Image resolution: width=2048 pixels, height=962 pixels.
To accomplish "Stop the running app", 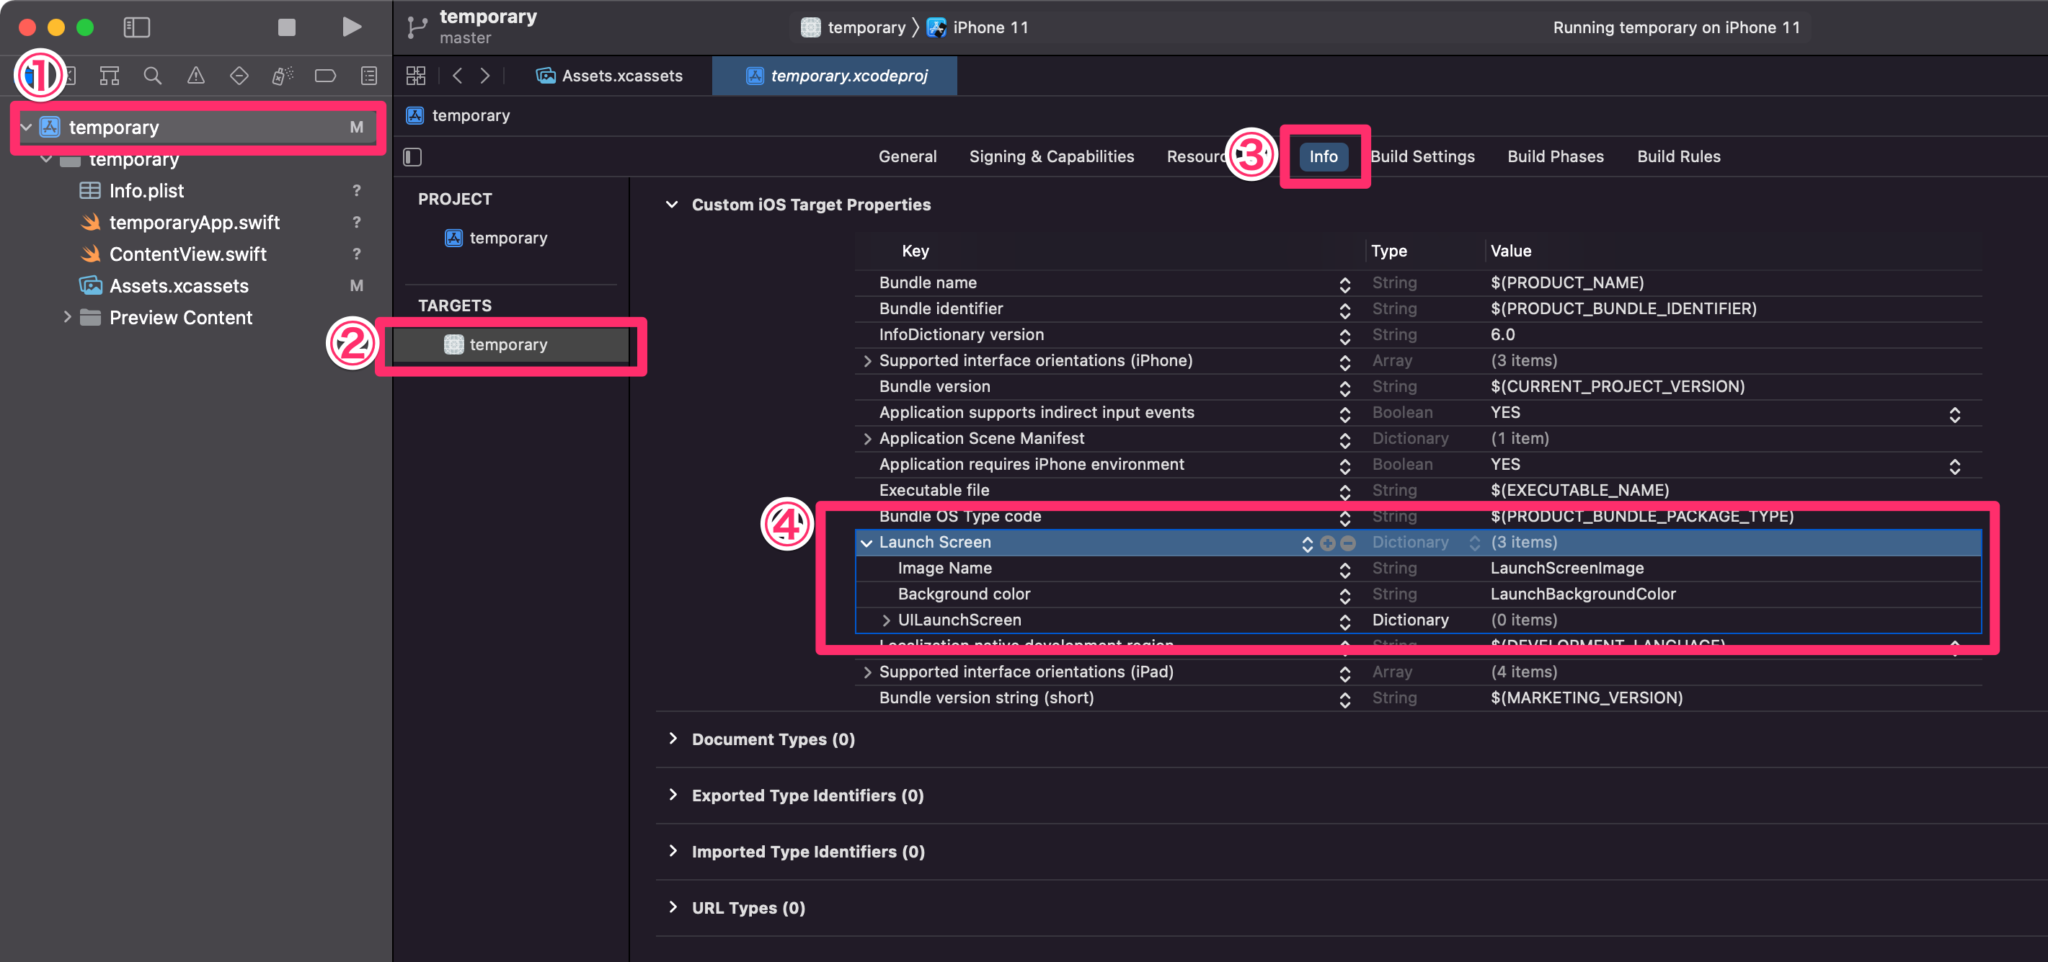I will 287,27.
